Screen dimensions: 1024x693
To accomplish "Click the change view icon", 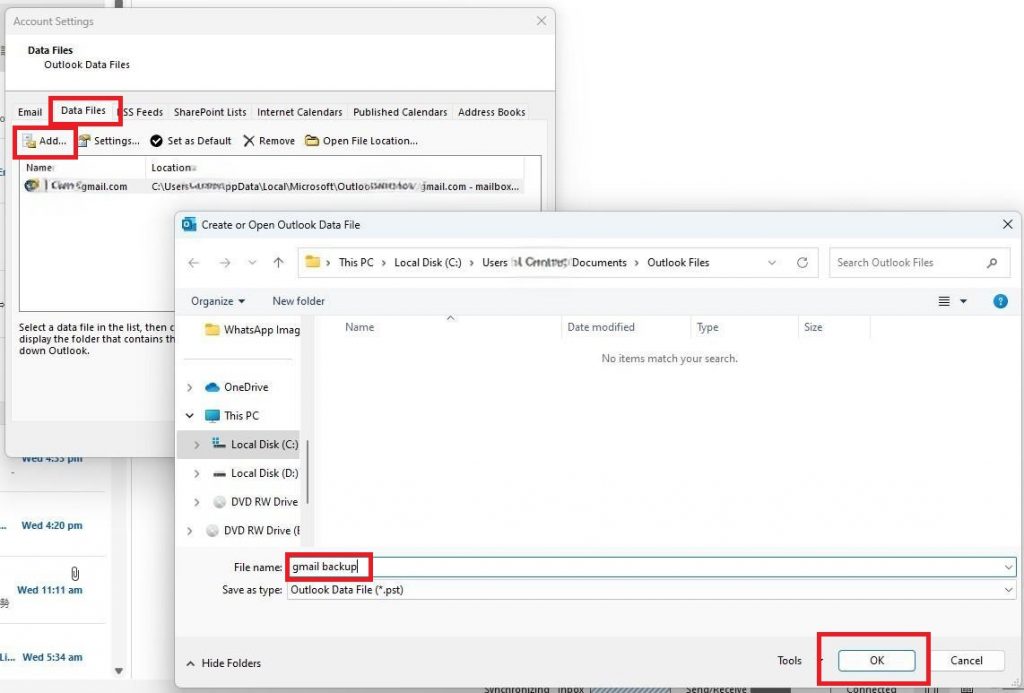I will (x=944, y=301).
